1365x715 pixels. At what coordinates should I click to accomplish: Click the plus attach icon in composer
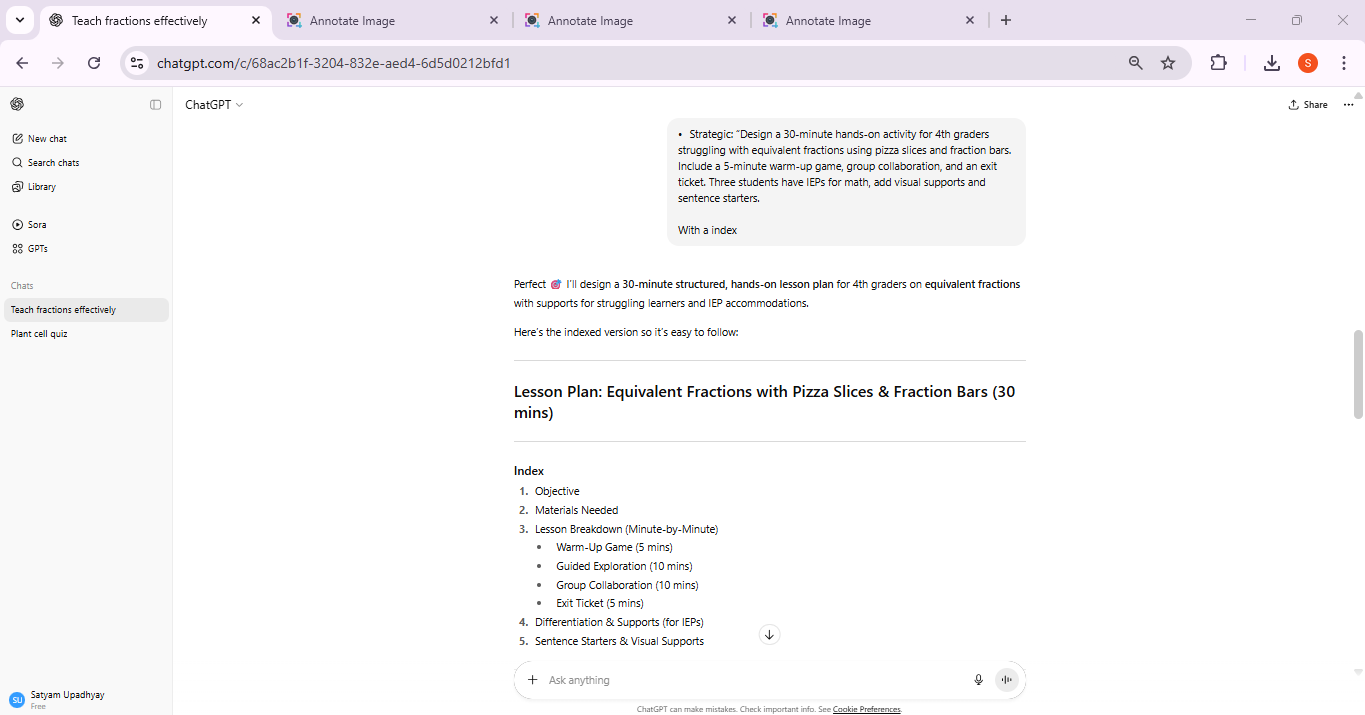click(x=533, y=680)
